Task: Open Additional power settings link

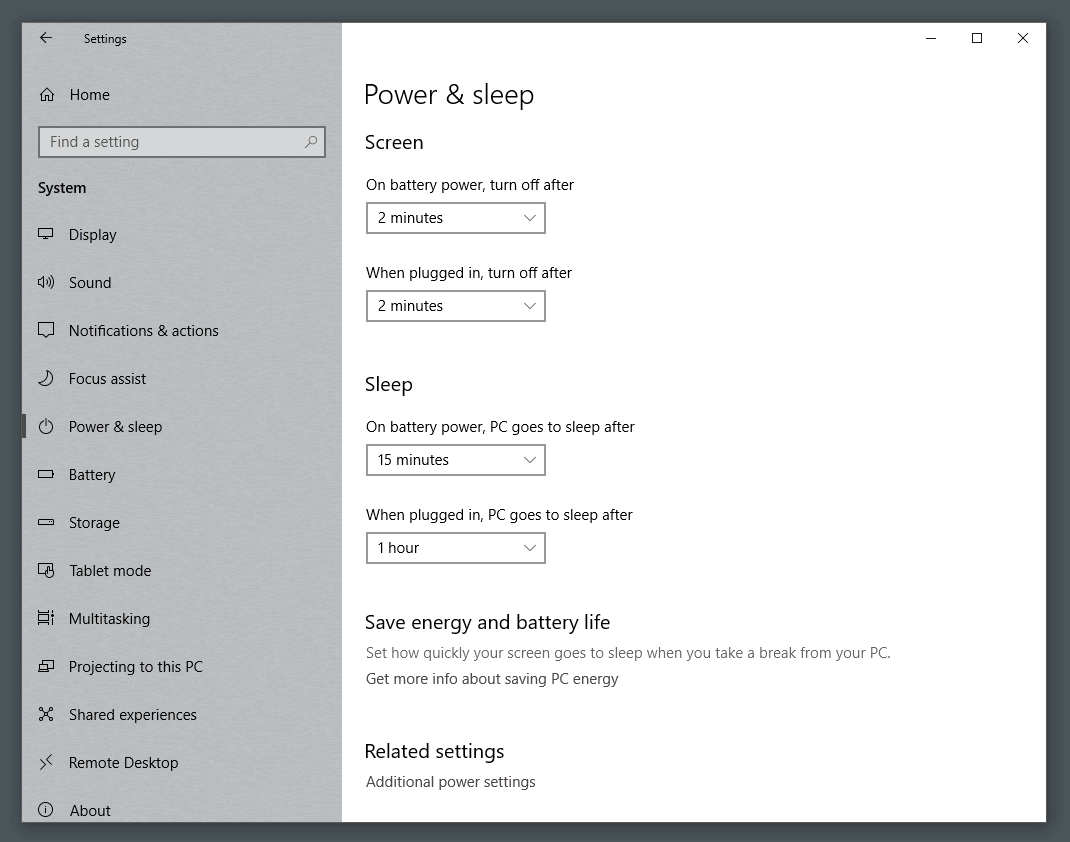Action: (x=450, y=782)
